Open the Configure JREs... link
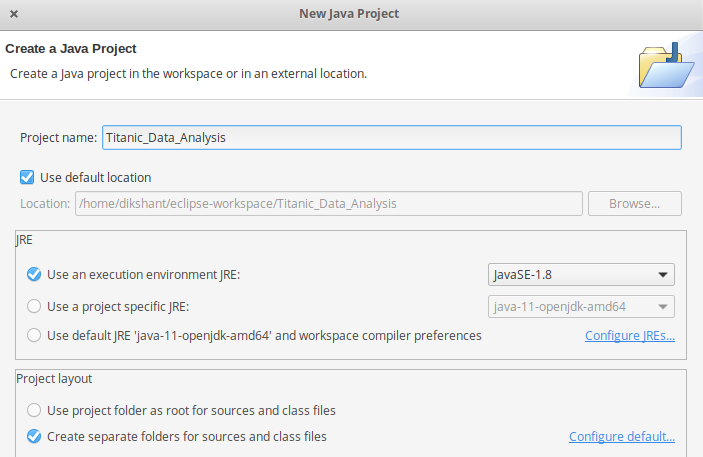This screenshot has width=703, height=457. tap(630, 335)
